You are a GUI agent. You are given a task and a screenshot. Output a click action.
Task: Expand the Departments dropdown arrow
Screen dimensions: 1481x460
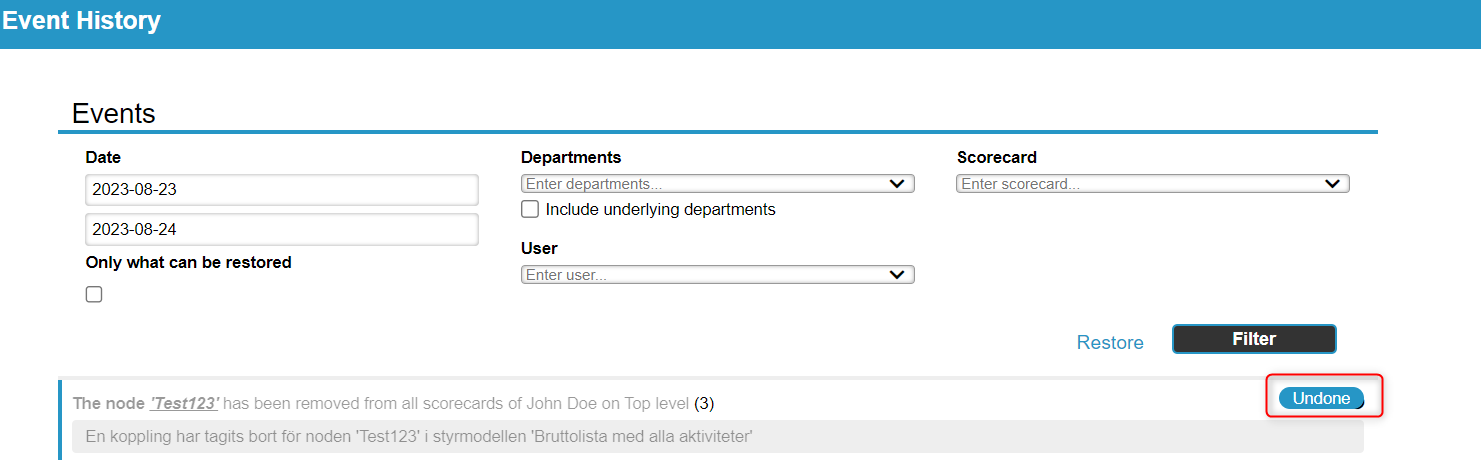[897, 184]
